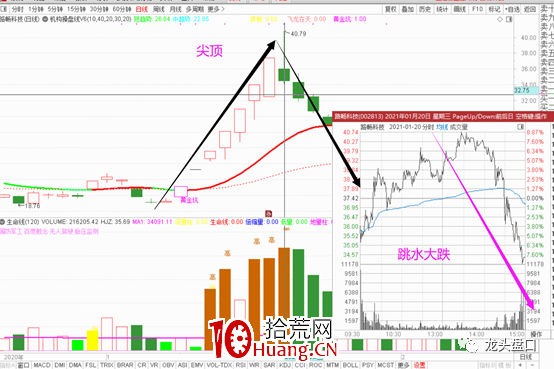Viewport: 554px width, 369px height.
Task: Switch to 周线 weekly chart
Action: [159, 9]
